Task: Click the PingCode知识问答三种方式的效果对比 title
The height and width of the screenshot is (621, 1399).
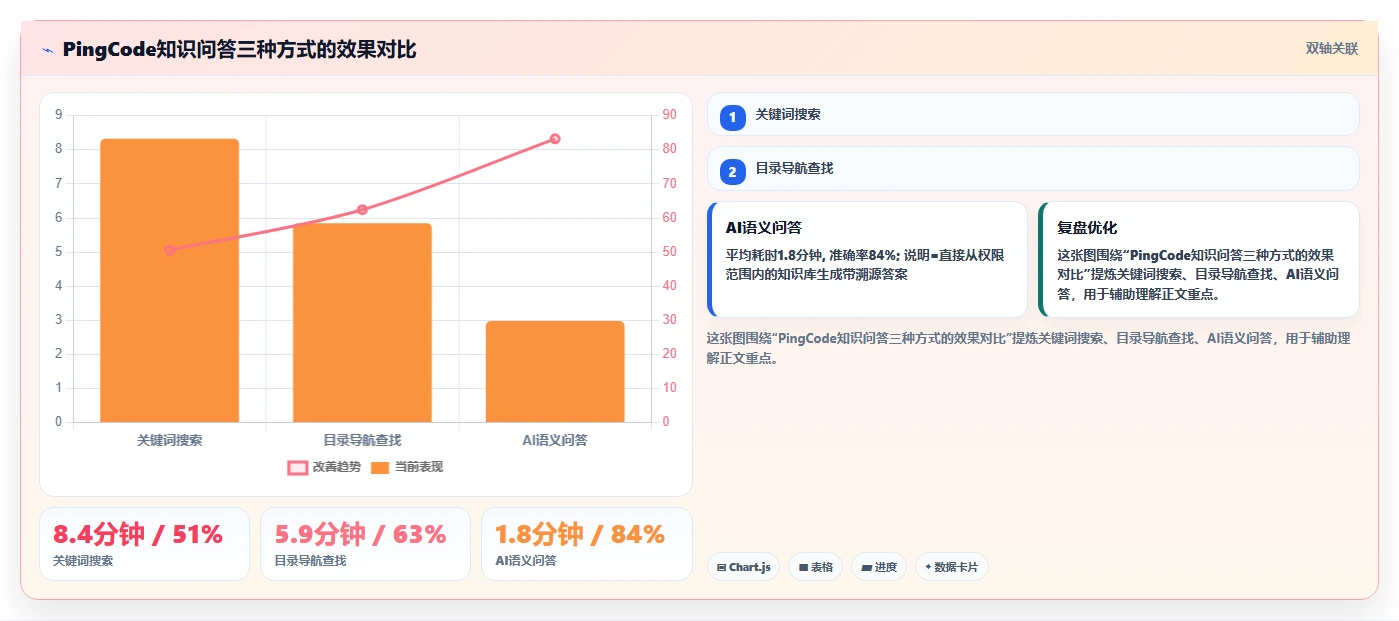Action: pos(239,49)
